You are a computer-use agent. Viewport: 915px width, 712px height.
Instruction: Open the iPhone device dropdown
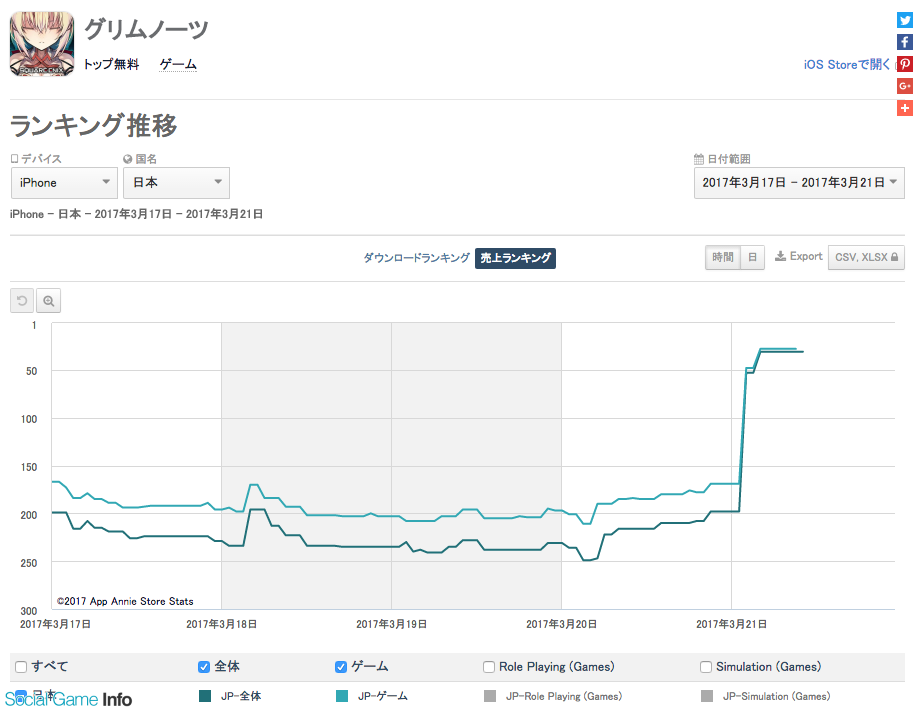coord(64,183)
